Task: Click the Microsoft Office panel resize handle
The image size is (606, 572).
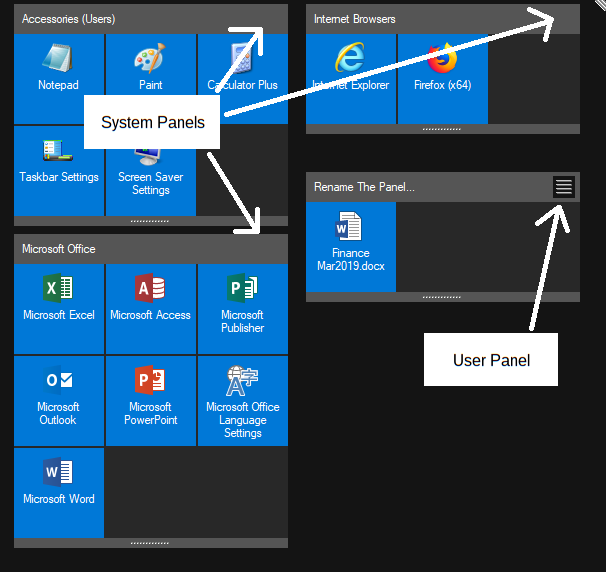Action: pyautogui.click(x=150, y=543)
